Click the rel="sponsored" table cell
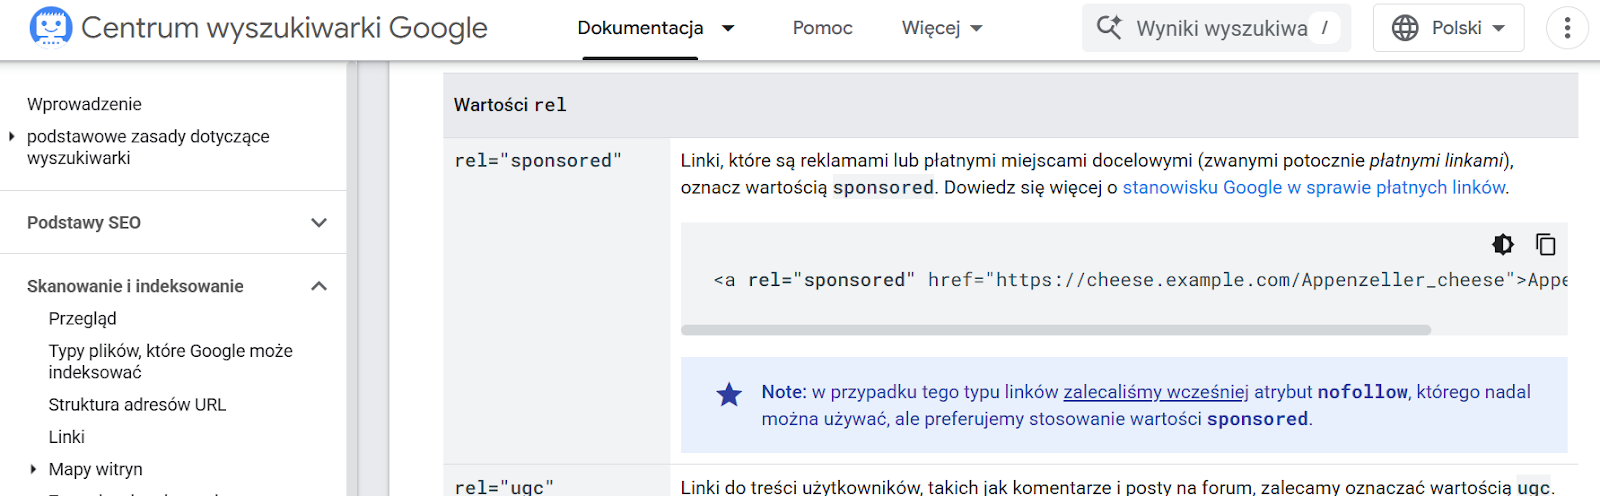Screen dimensions: 1600x496 556,301
